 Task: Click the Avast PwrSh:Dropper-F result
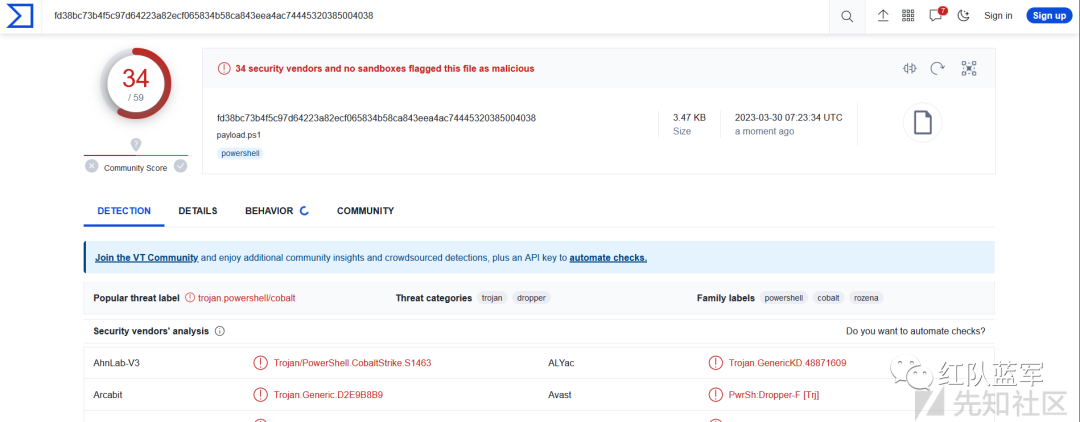click(x=773, y=395)
